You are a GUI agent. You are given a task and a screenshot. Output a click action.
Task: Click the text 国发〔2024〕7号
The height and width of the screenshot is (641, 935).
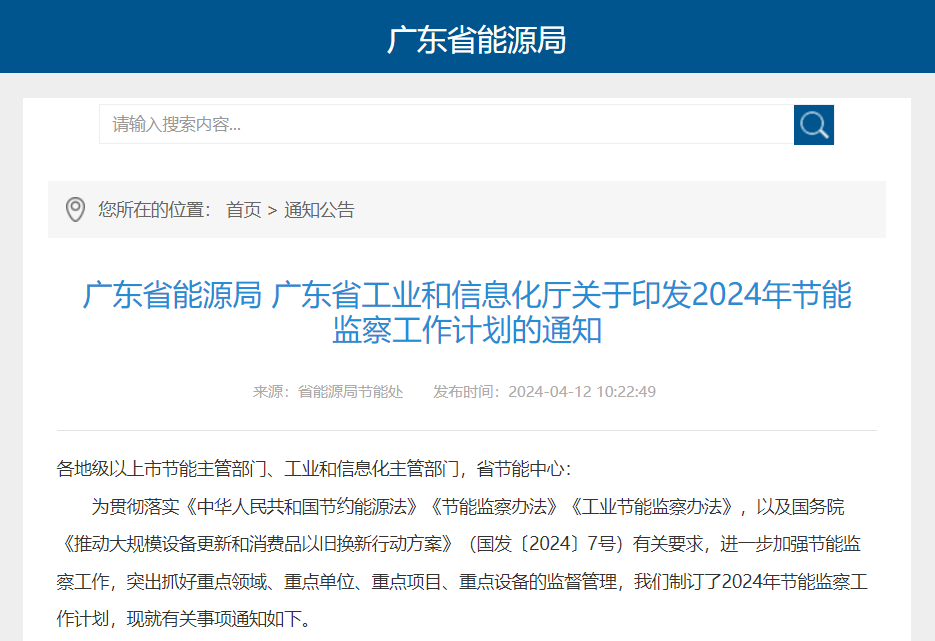[546, 544]
